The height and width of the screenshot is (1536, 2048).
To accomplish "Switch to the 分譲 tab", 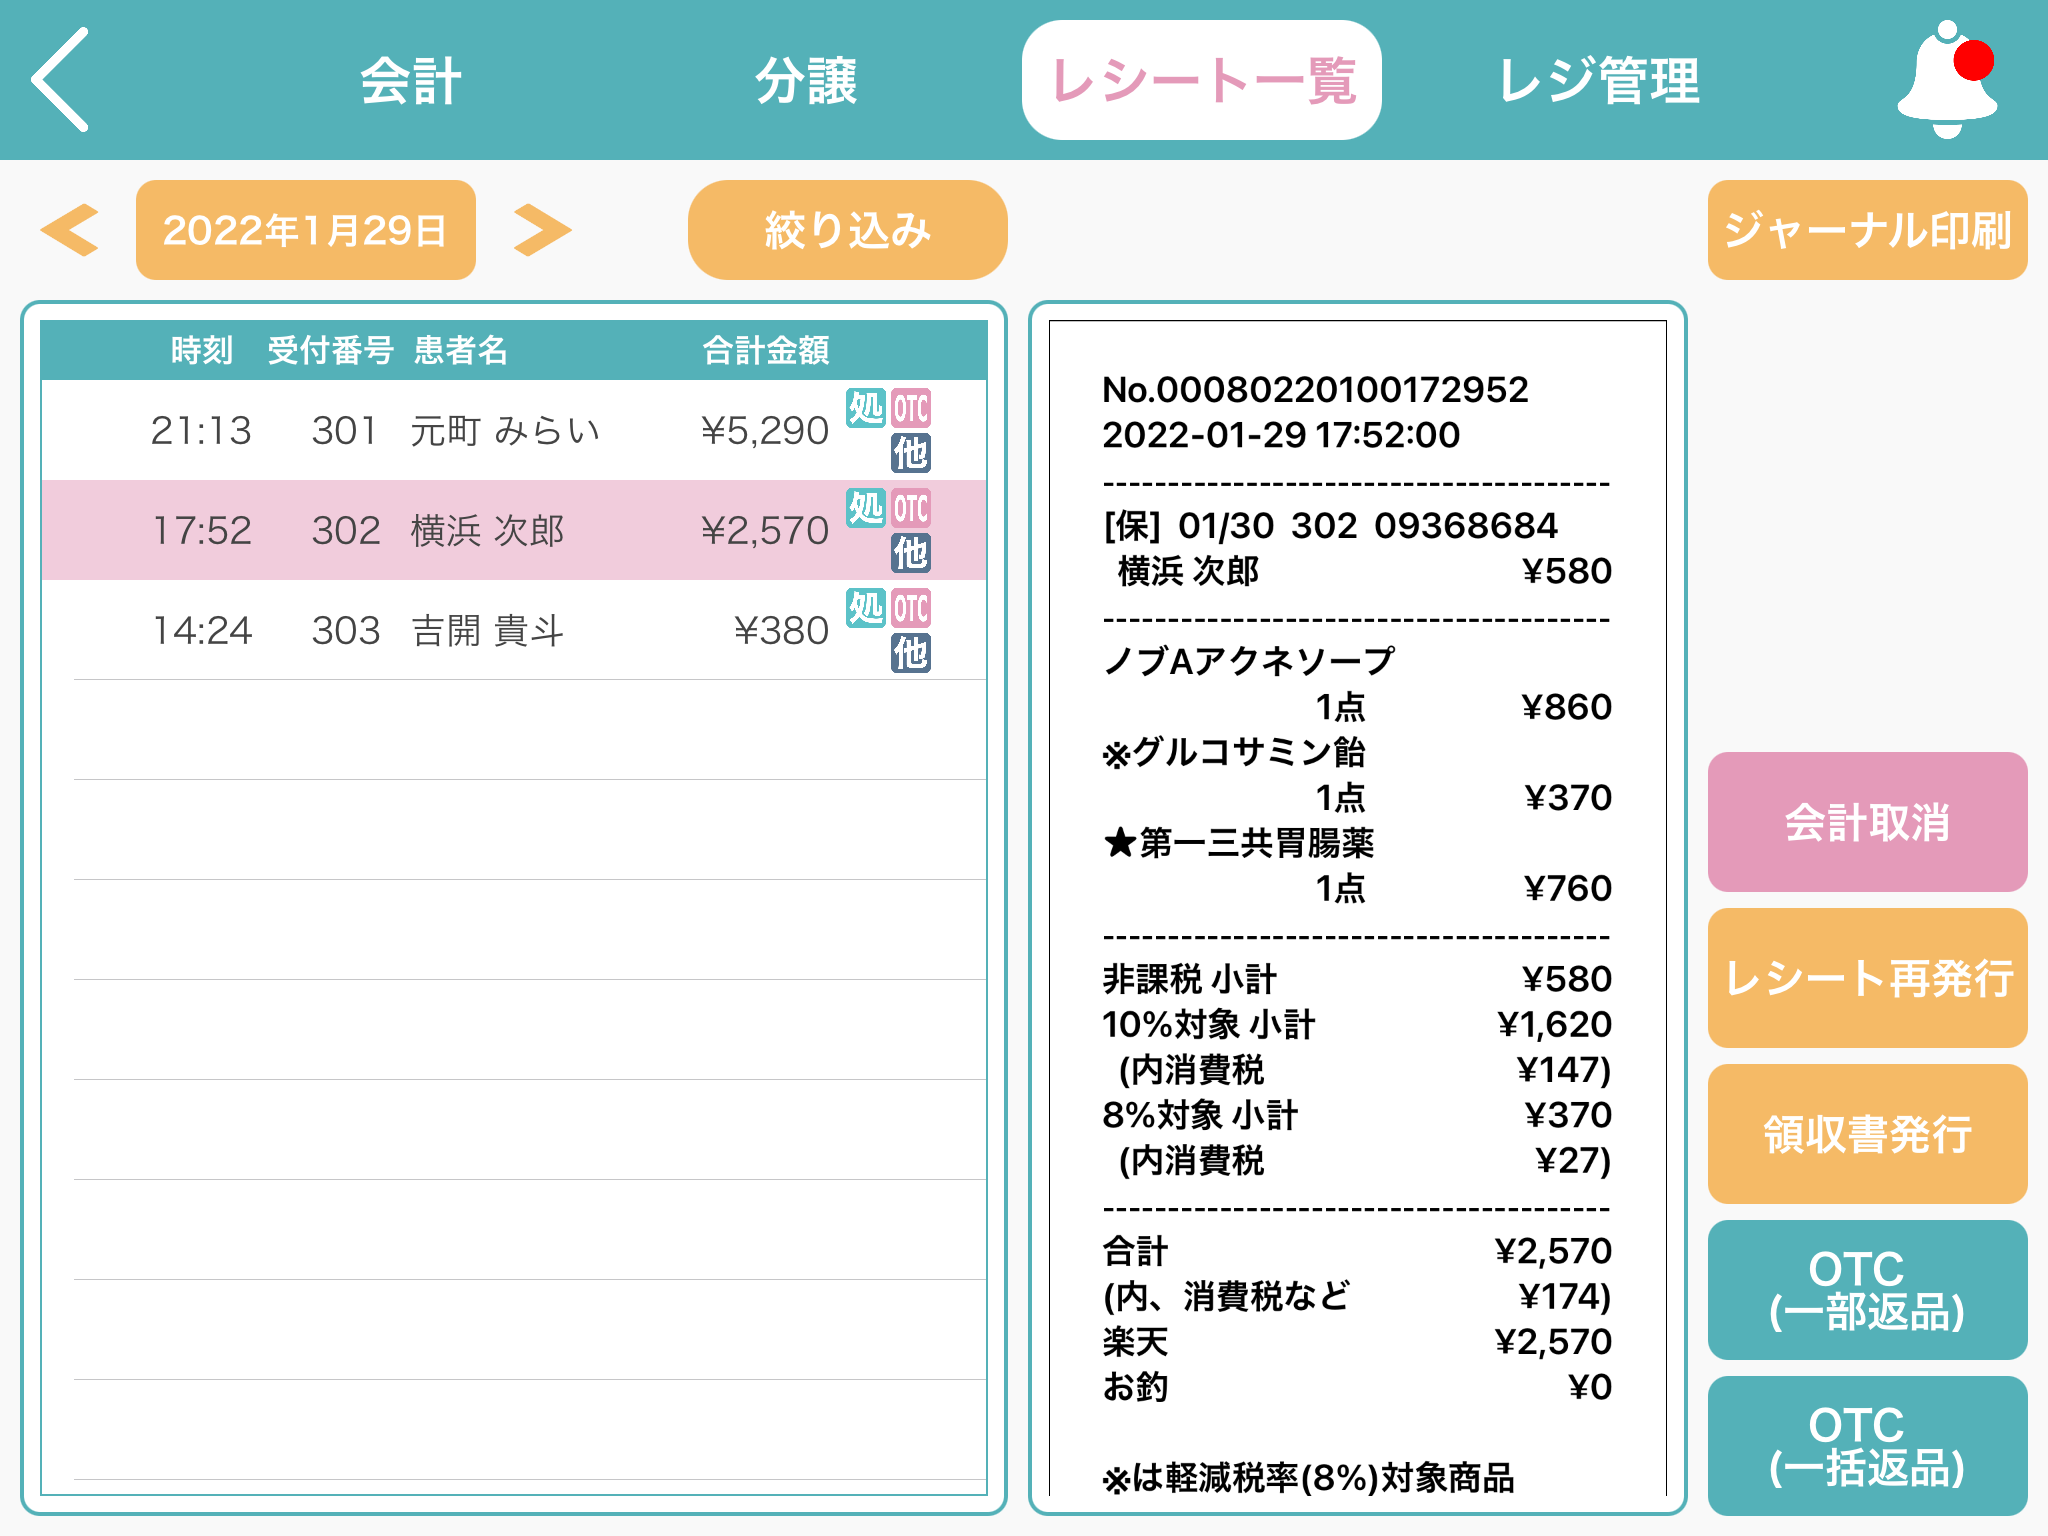I will (x=806, y=80).
